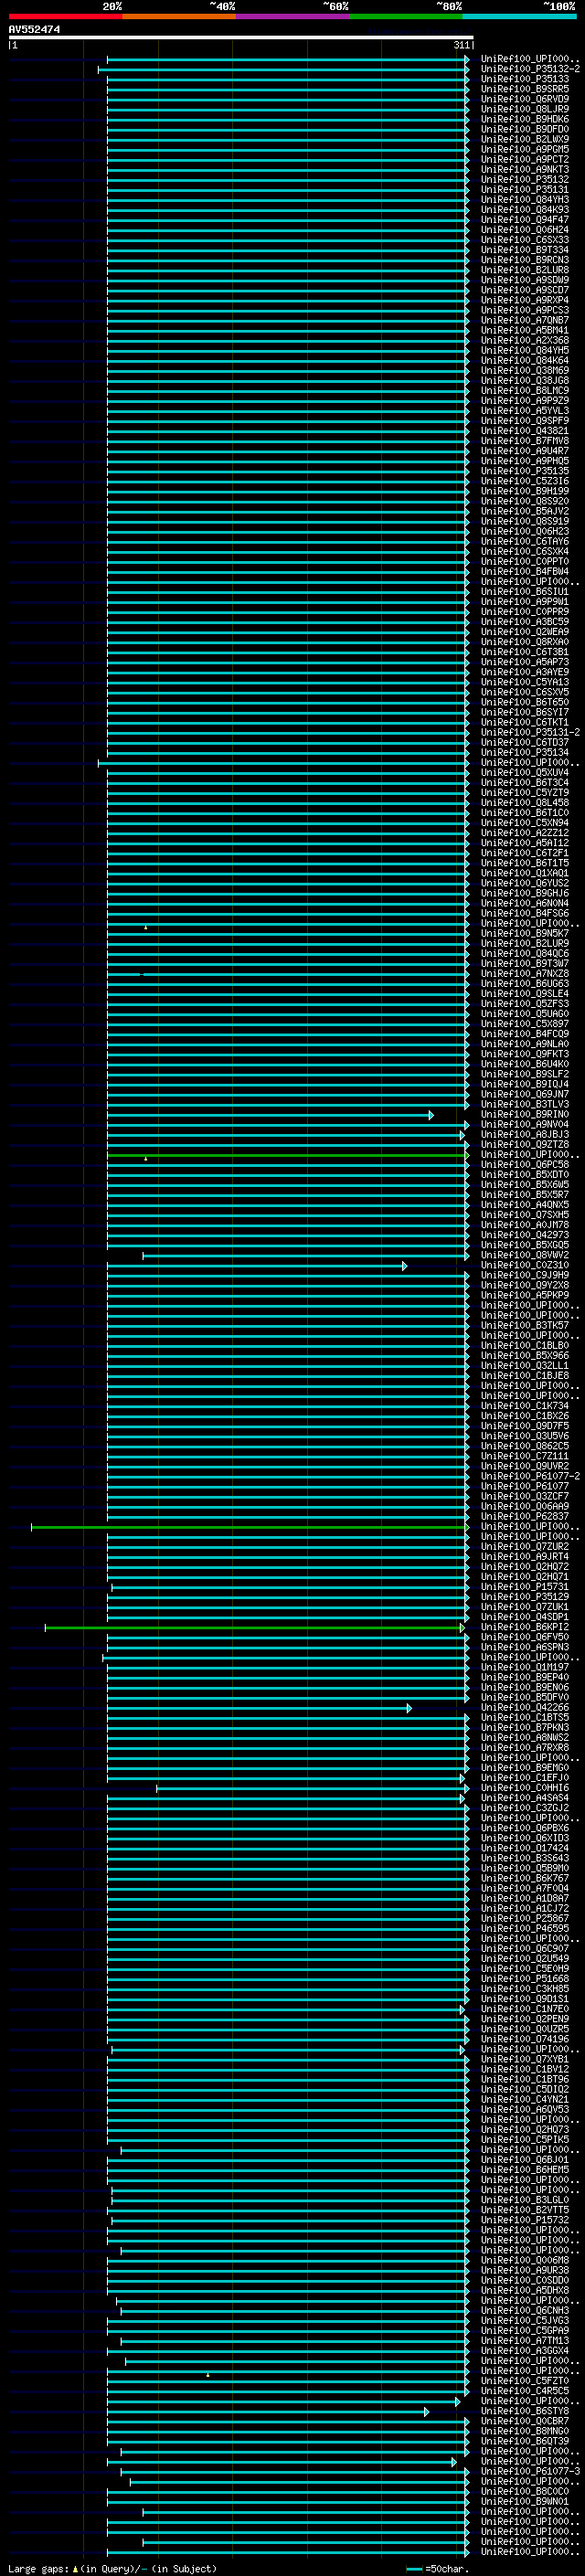
Task: Click label UniRef100_O17424
Action: (525, 1849)
